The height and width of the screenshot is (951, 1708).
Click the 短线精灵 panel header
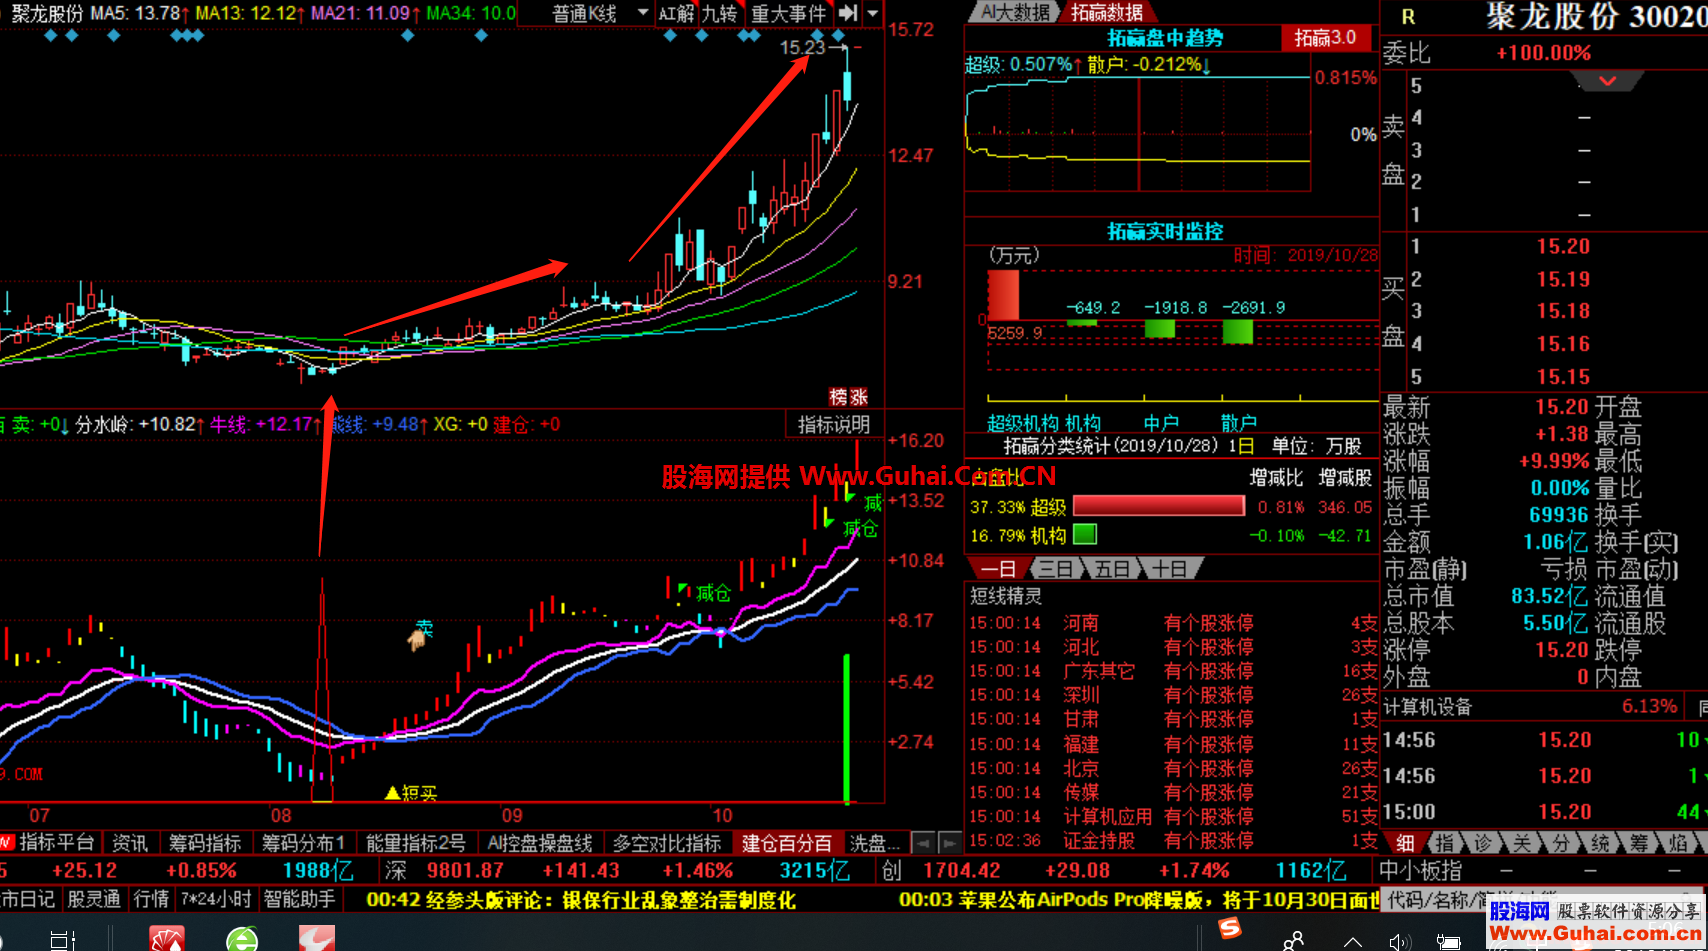(x=1006, y=596)
